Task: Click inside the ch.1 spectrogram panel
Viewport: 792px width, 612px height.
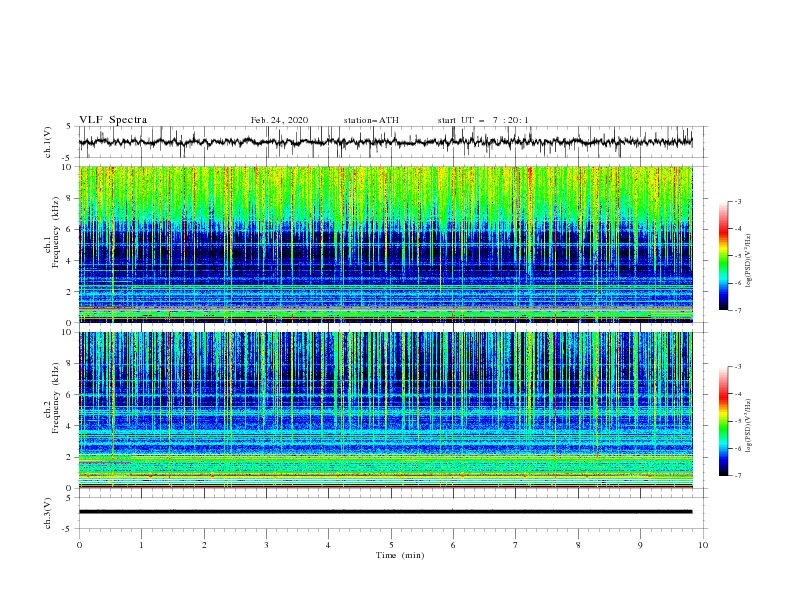Action: pyautogui.click(x=386, y=244)
